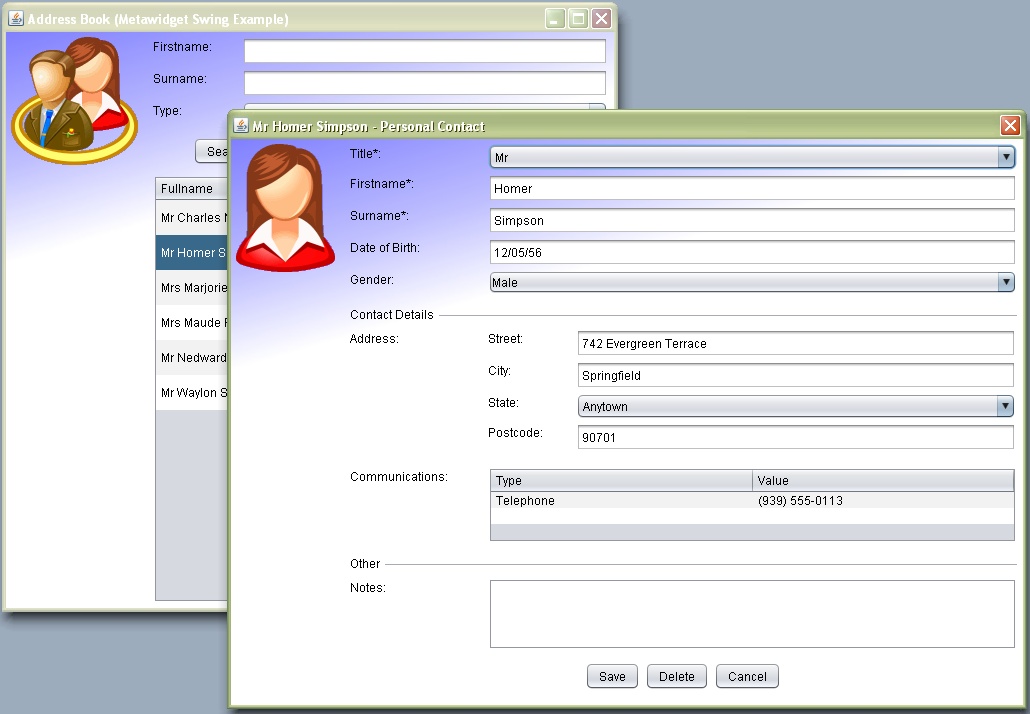Click the Date of Birth field
Screen dimensions: 1030x714
pos(752,252)
